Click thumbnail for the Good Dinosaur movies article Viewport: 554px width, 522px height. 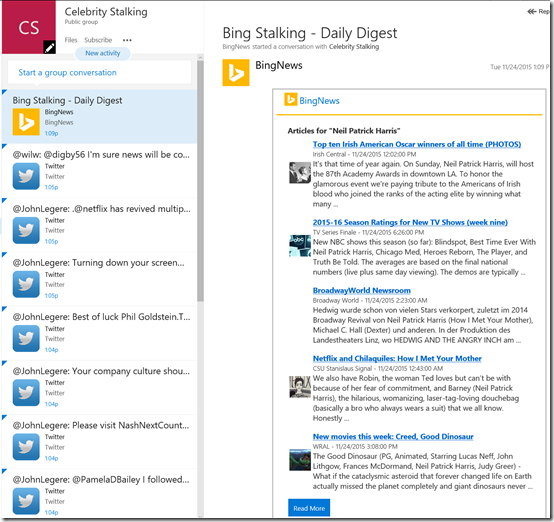tap(300, 460)
